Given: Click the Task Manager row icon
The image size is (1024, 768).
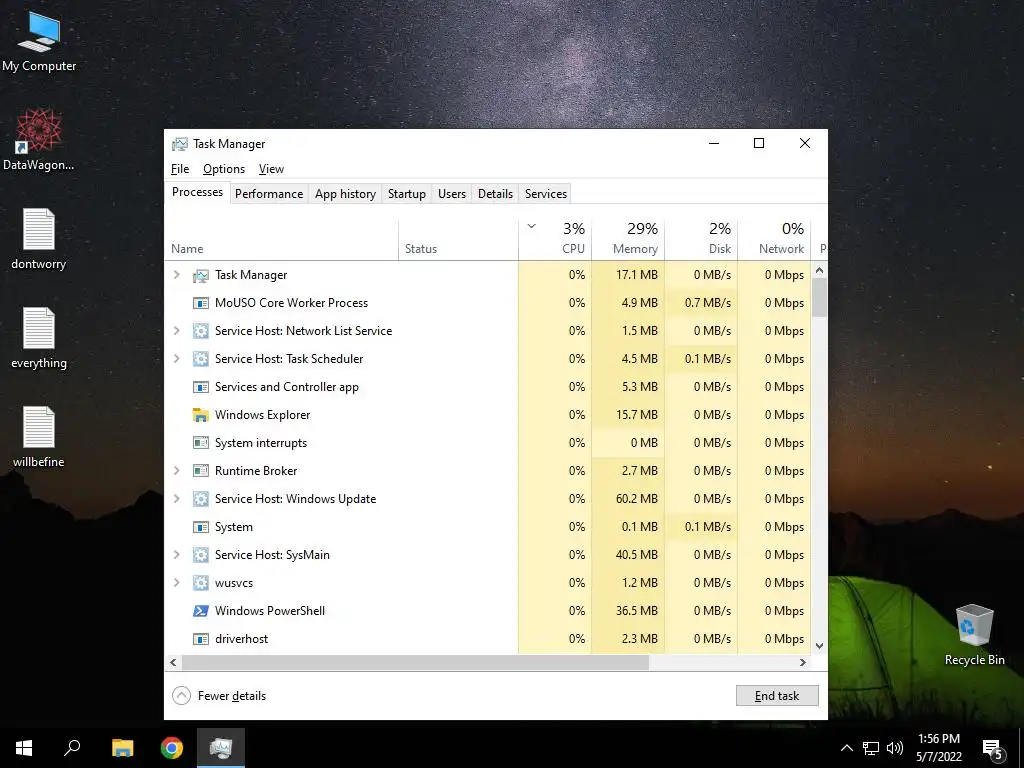Looking at the screenshot, I should click(200, 276).
